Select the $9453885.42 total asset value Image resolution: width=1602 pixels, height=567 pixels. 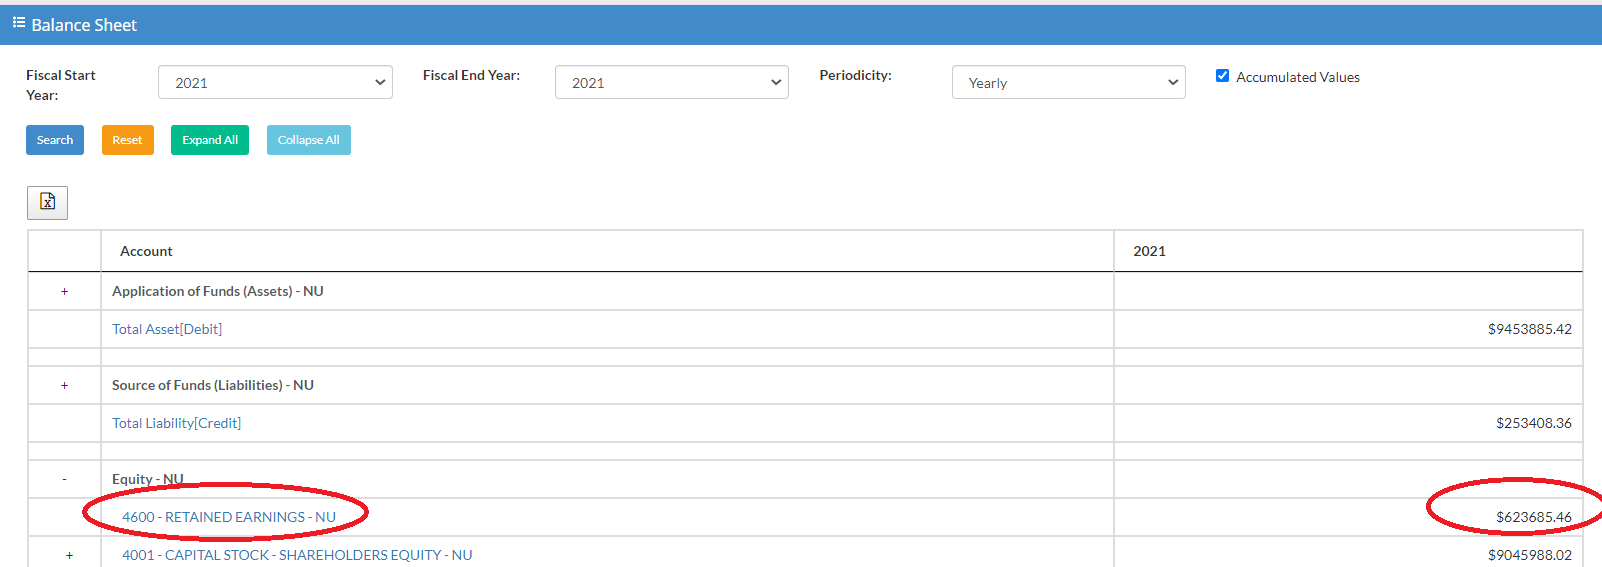(1529, 329)
